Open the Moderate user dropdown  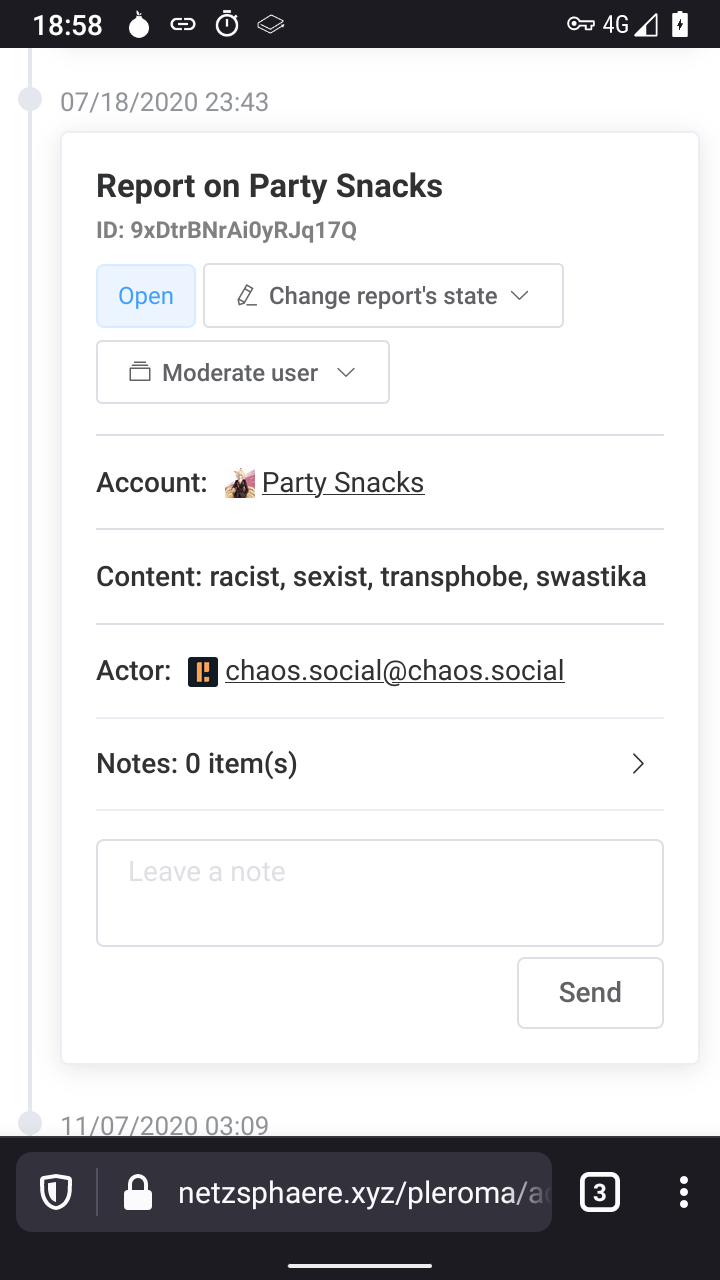pyautogui.click(x=243, y=373)
